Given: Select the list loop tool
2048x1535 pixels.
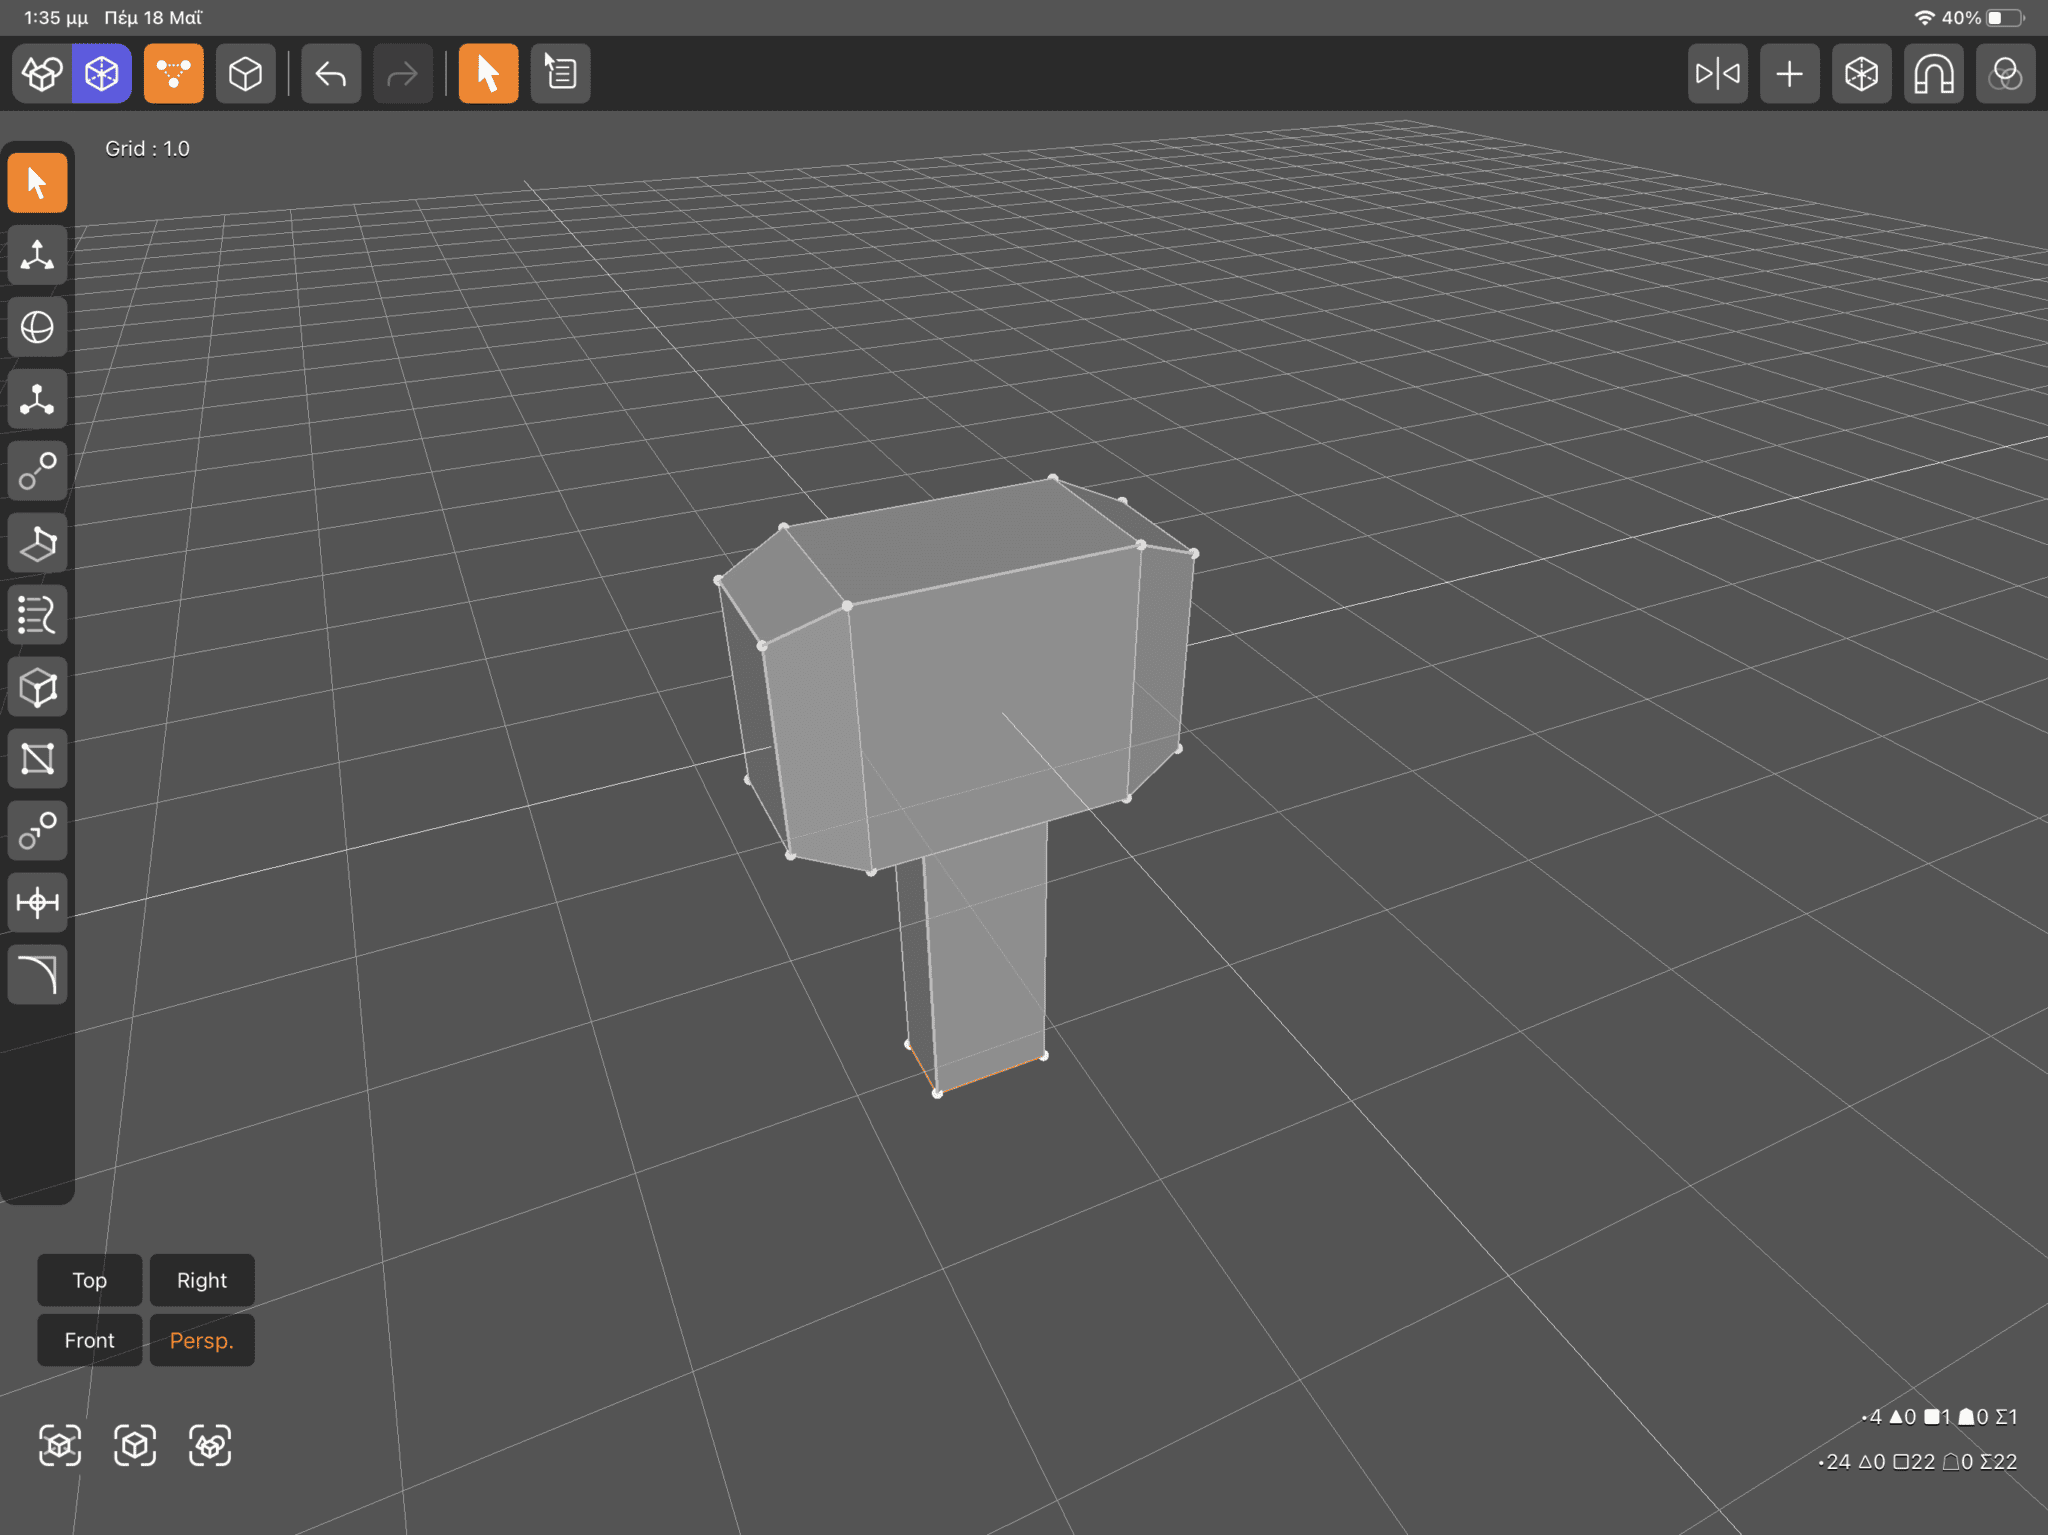Looking at the screenshot, I should (x=38, y=615).
